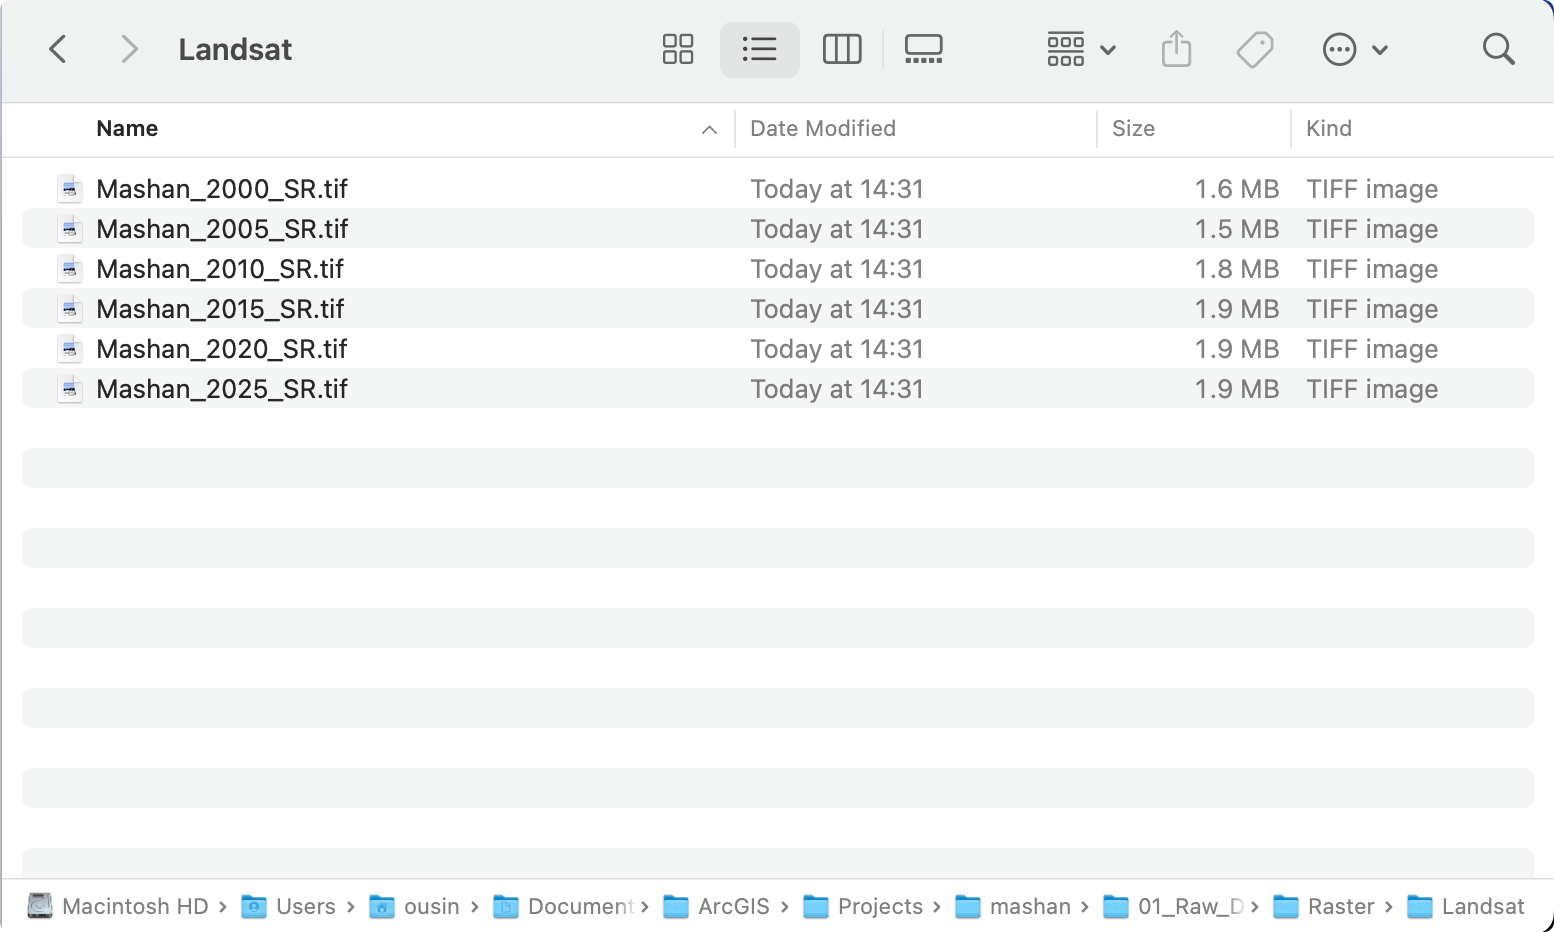
Task: Sort files by Date Modified column
Action: [x=823, y=128]
